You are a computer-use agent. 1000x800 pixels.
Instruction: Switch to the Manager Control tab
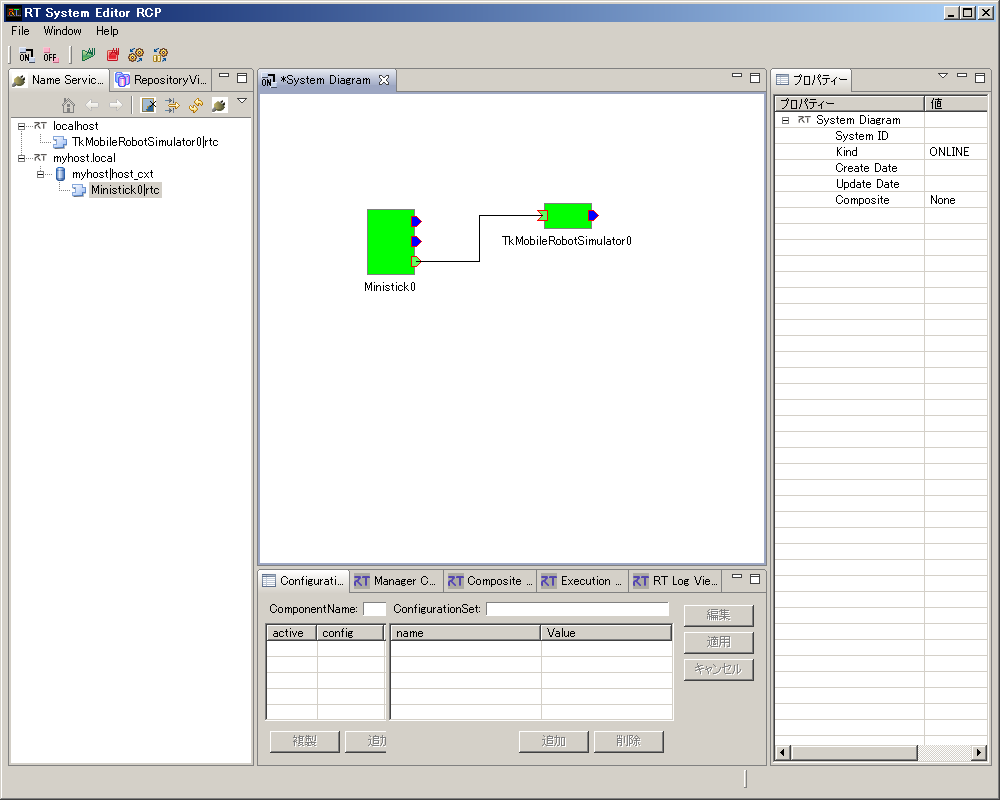395,581
